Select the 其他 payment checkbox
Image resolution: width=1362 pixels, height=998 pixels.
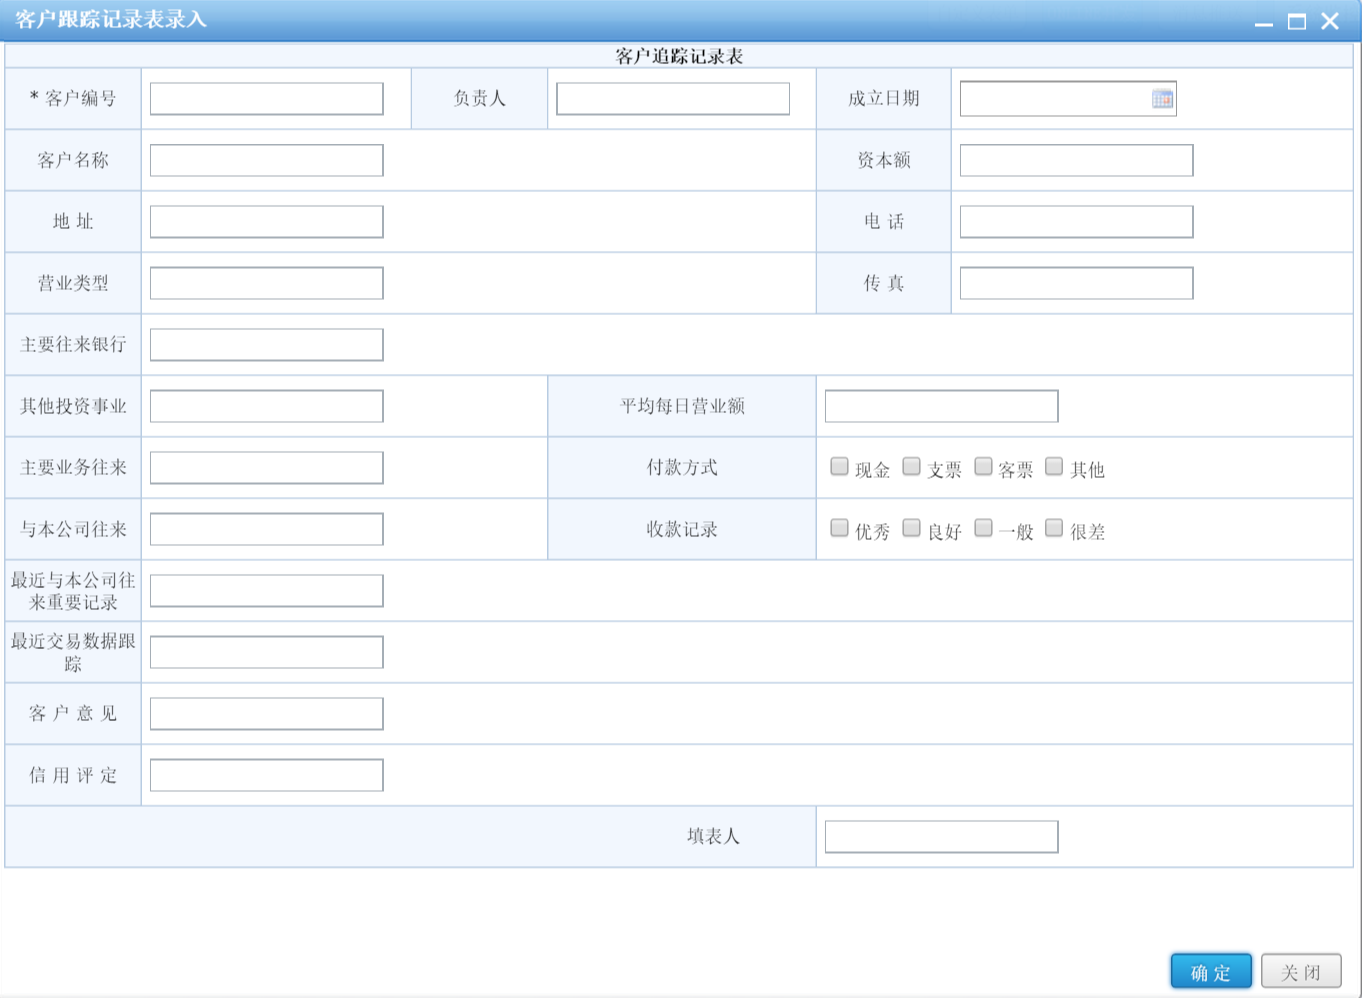coord(1054,467)
